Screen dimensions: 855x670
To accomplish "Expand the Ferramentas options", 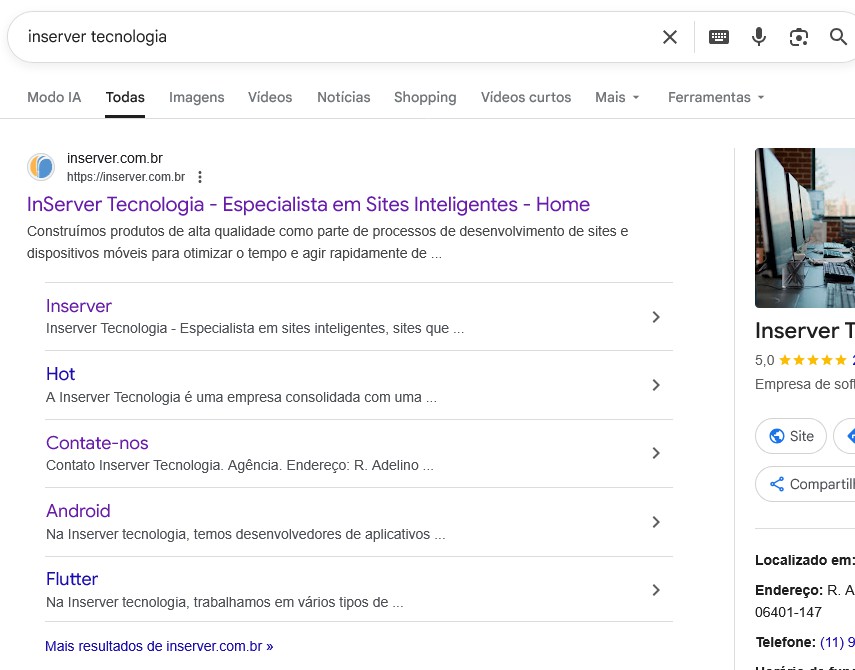I will point(716,97).
